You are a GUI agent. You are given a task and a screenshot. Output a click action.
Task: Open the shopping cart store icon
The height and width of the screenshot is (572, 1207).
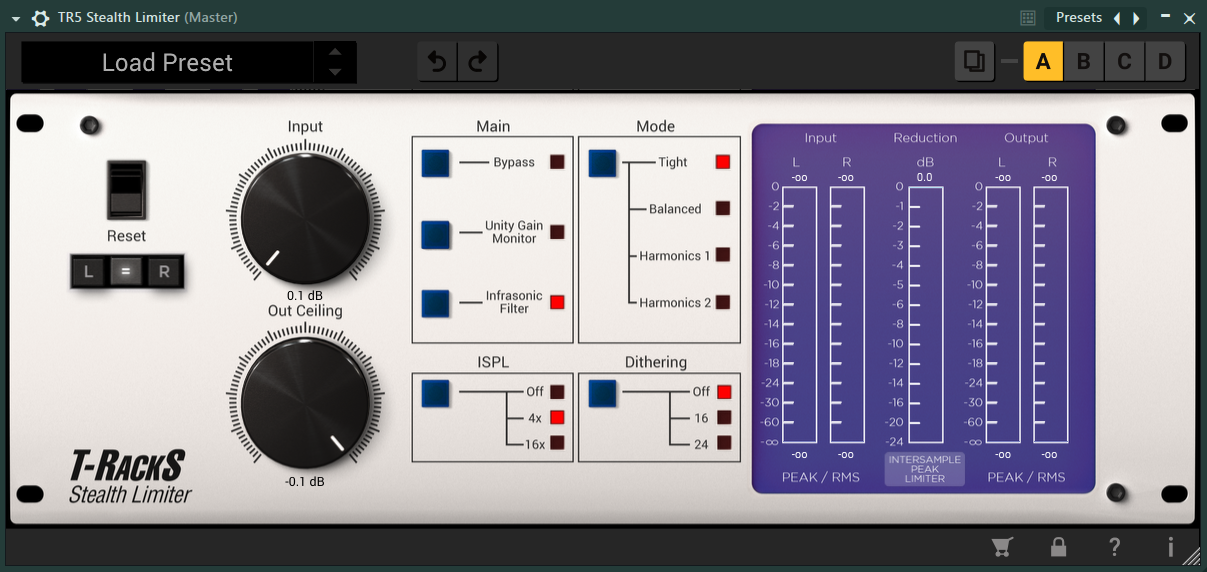tap(1001, 547)
